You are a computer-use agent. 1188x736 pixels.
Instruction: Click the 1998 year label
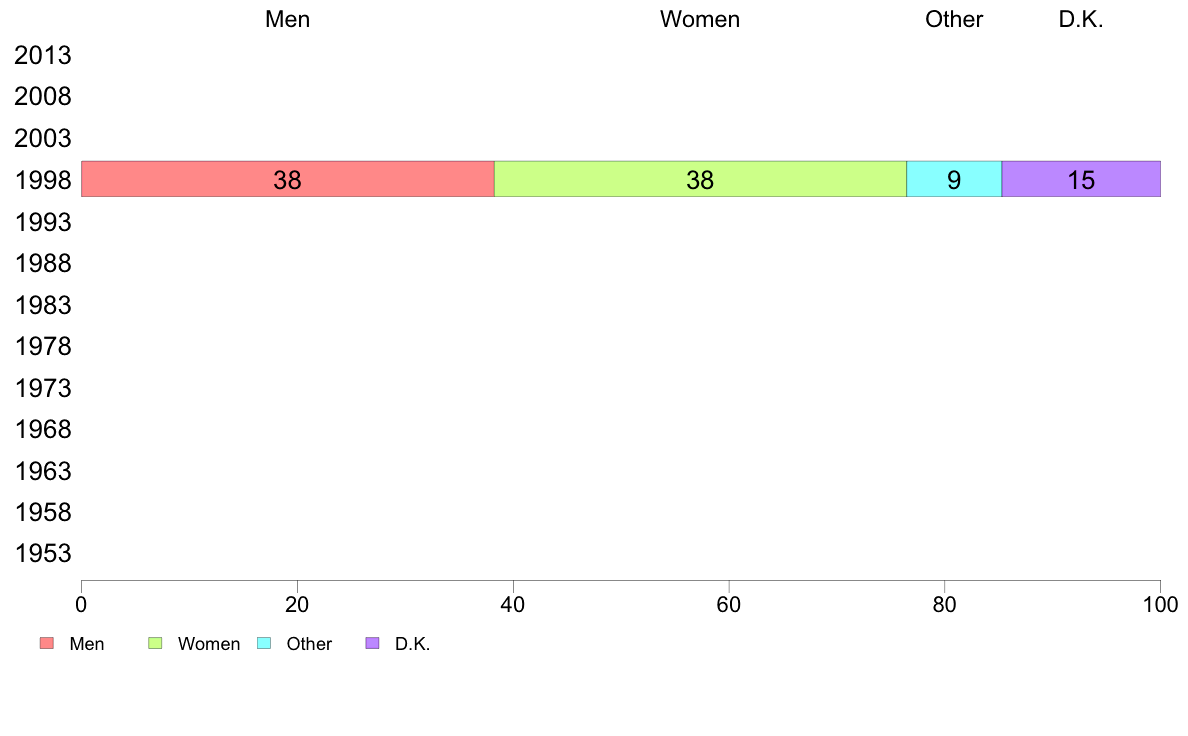coord(42,180)
